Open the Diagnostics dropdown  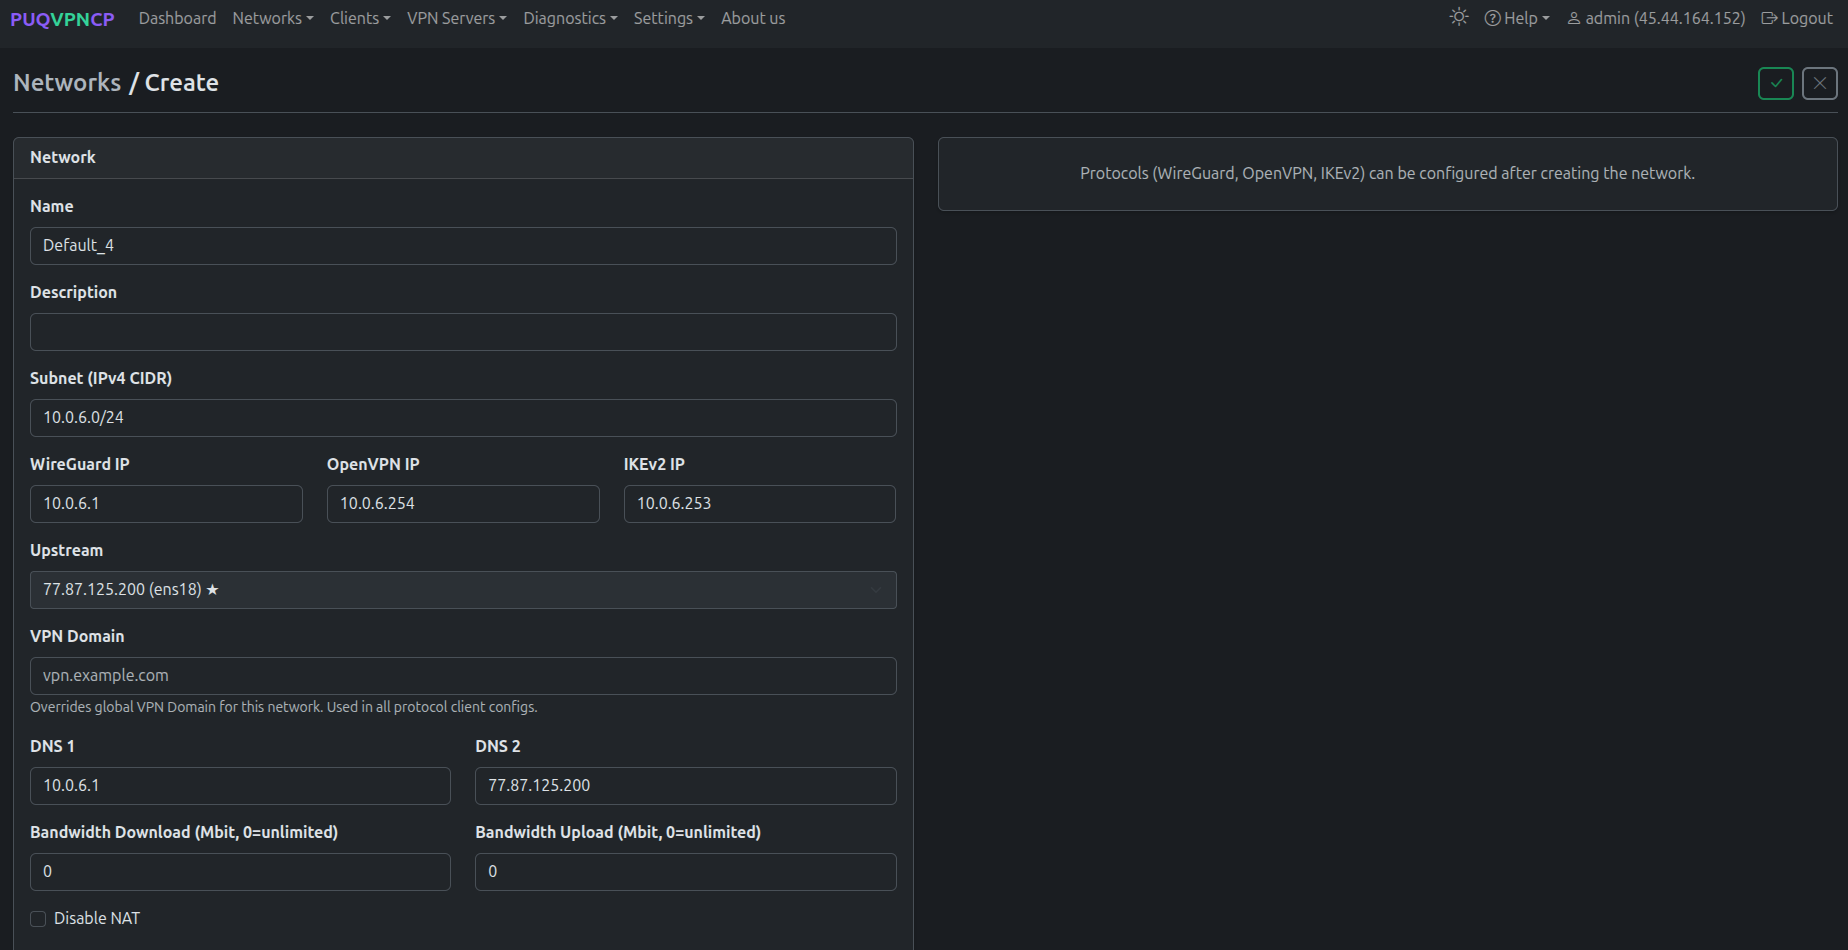[569, 18]
